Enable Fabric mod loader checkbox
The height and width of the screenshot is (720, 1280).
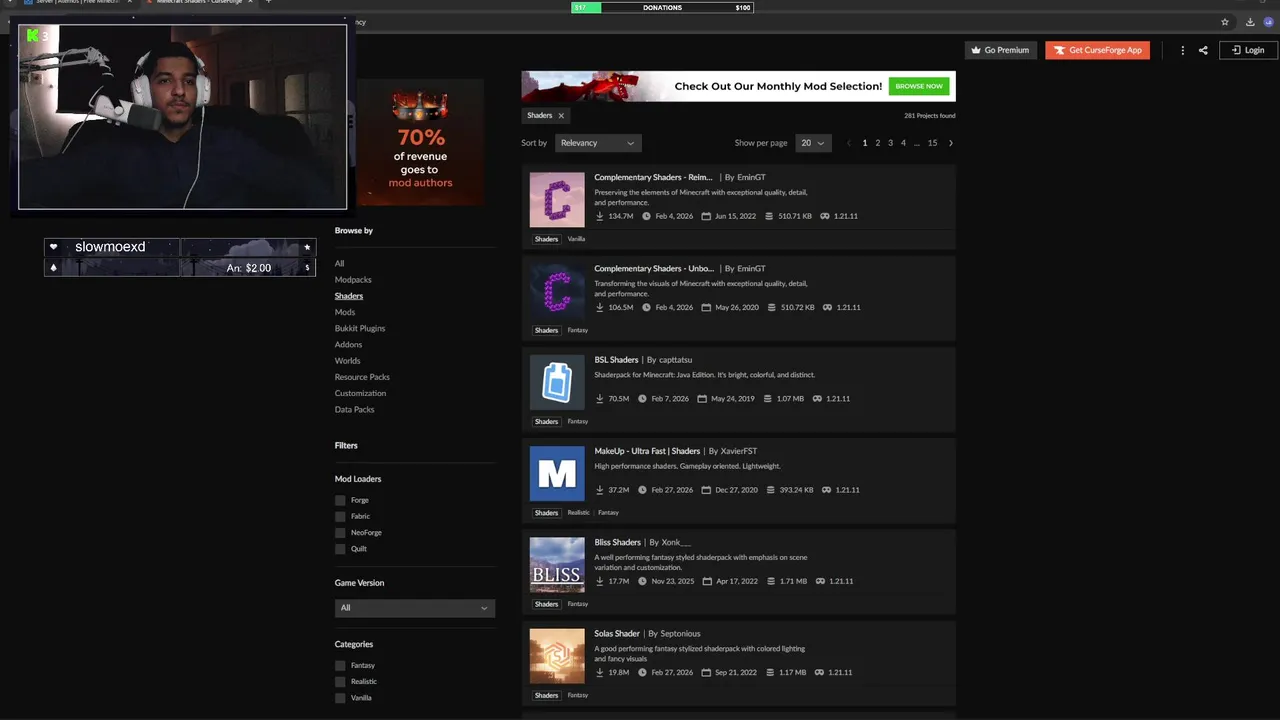[340, 516]
